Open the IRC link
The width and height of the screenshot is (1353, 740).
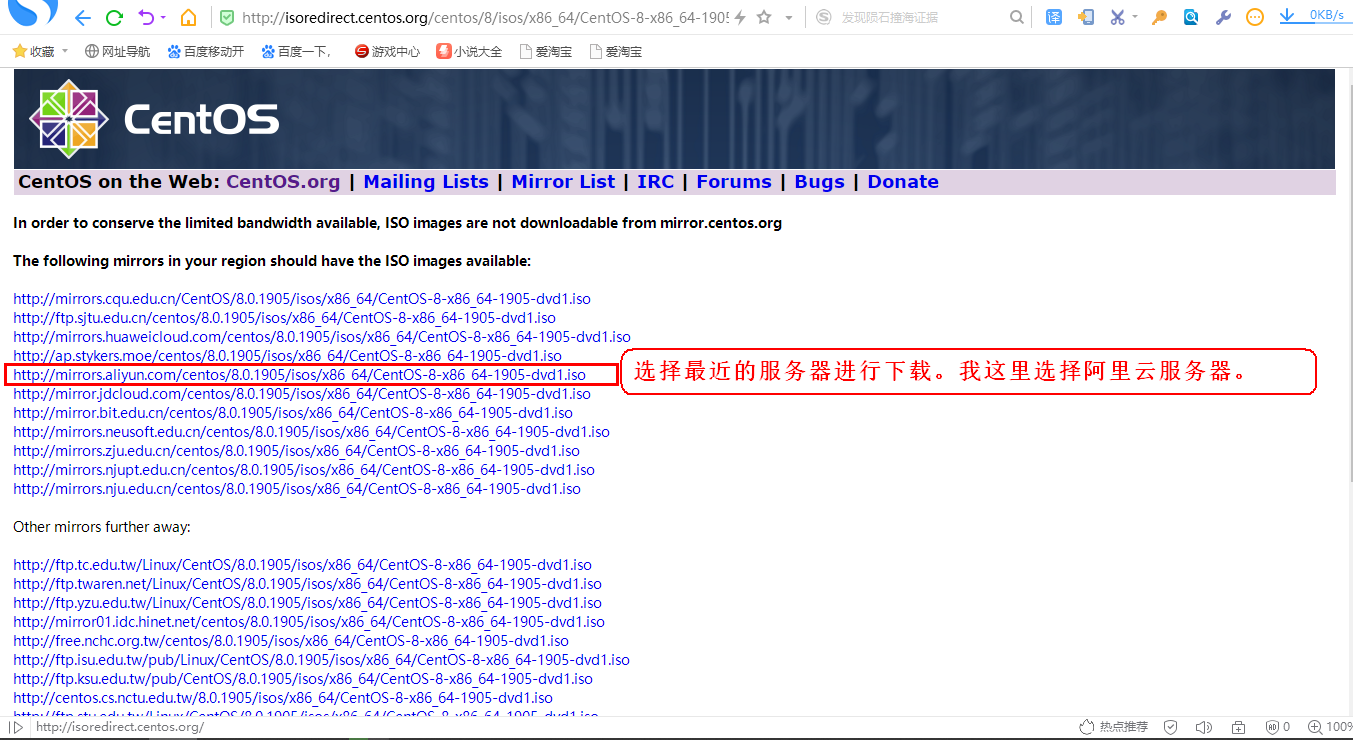[656, 182]
